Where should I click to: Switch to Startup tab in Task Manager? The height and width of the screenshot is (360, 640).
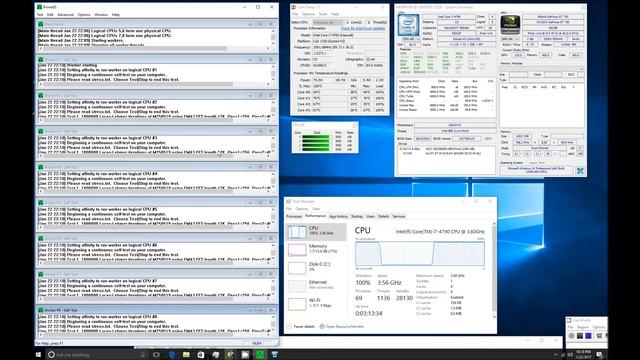point(357,216)
